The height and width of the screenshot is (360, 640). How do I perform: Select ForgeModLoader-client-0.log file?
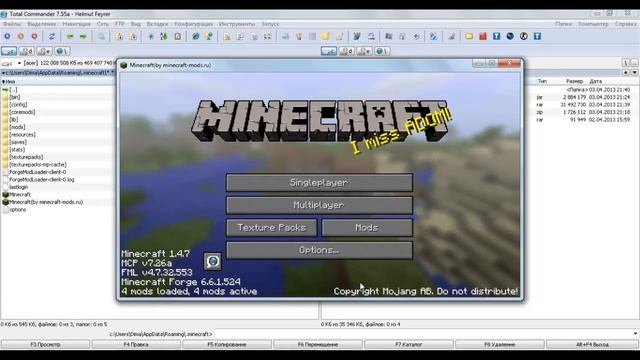(x=42, y=180)
